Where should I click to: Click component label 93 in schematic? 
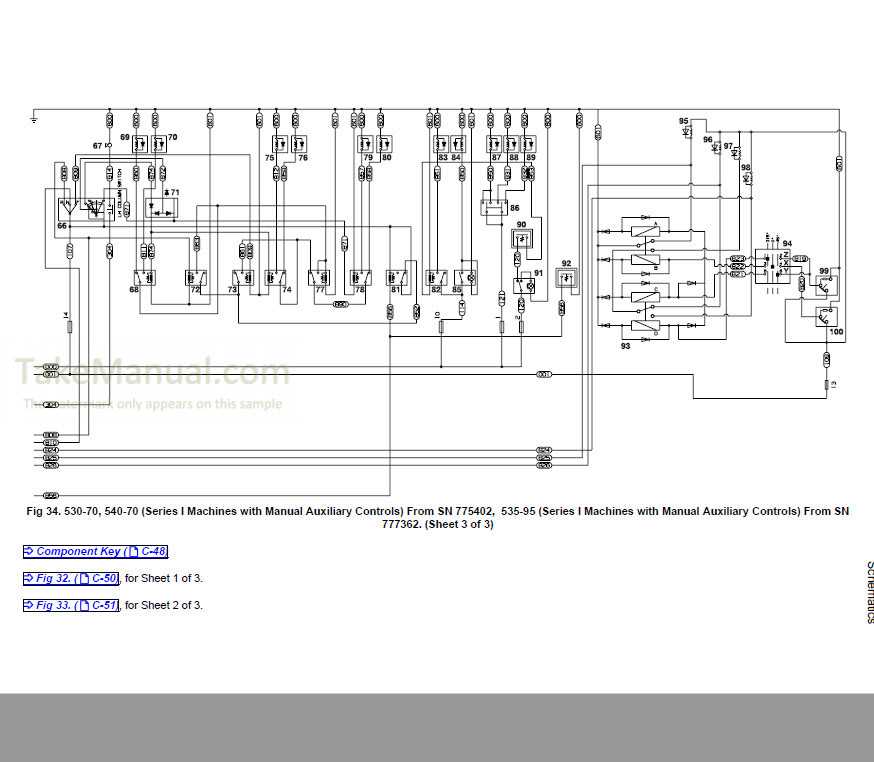[625, 346]
